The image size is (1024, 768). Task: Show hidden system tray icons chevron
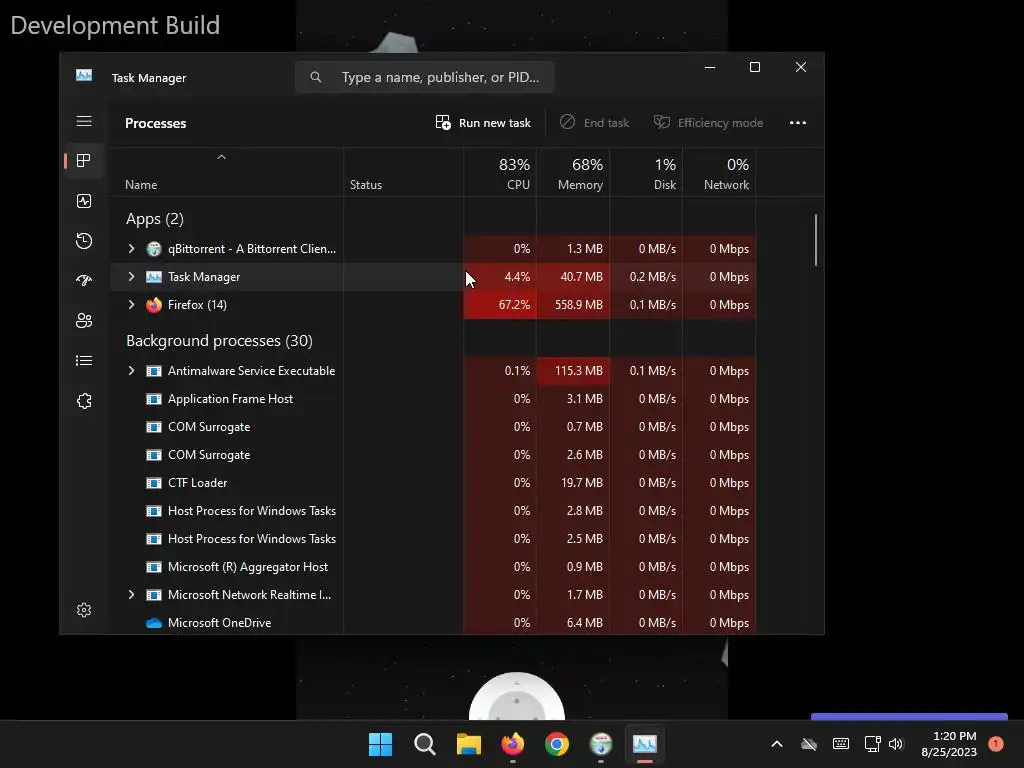click(x=777, y=744)
